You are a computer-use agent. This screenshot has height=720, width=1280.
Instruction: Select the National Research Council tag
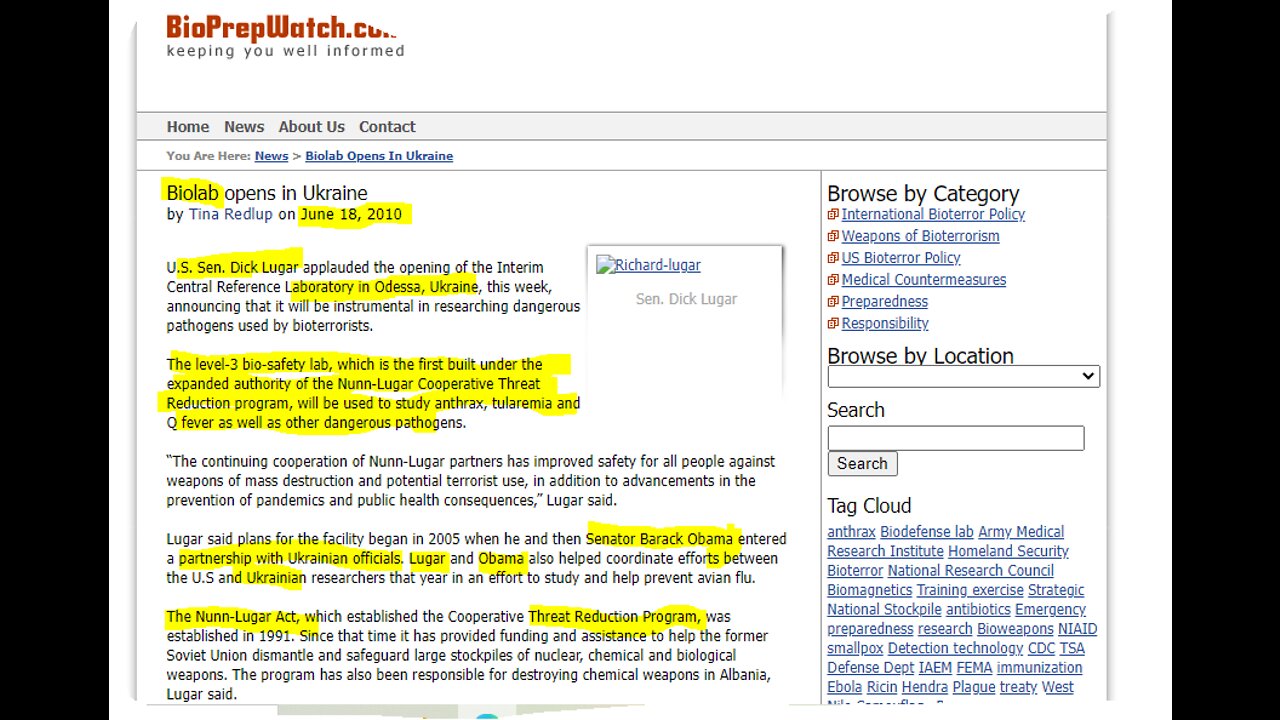tap(970, 571)
